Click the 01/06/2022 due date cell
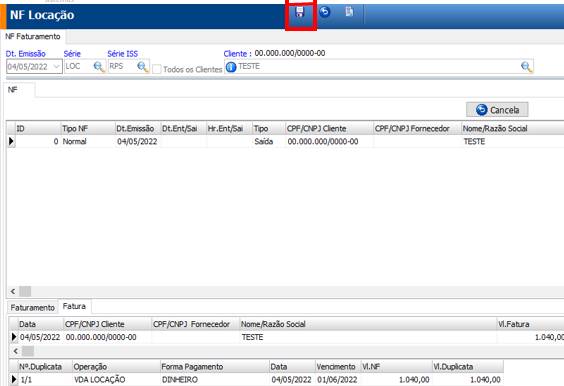The height and width of the screenshot is (386, 564). tap(338, 380)
